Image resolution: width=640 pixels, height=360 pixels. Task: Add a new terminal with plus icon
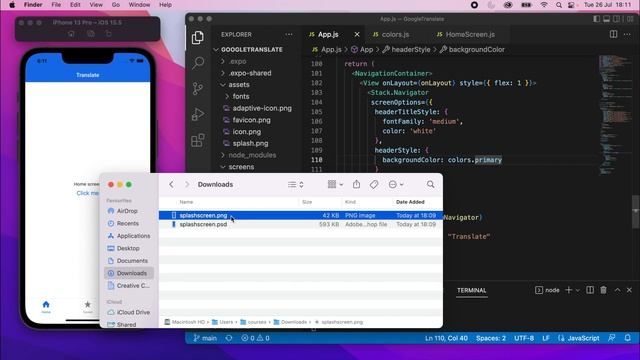tap(569, 290)
